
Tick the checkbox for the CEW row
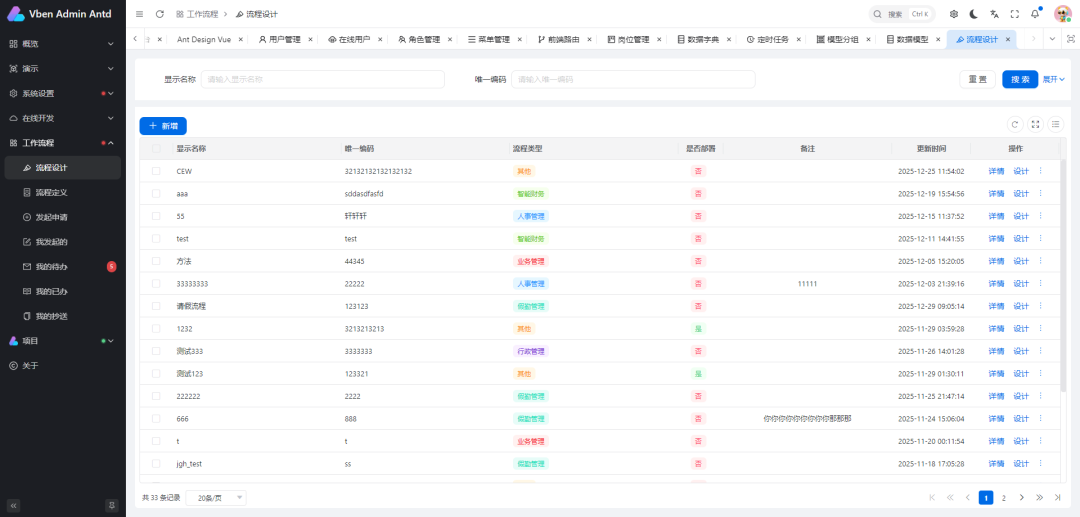156,171
